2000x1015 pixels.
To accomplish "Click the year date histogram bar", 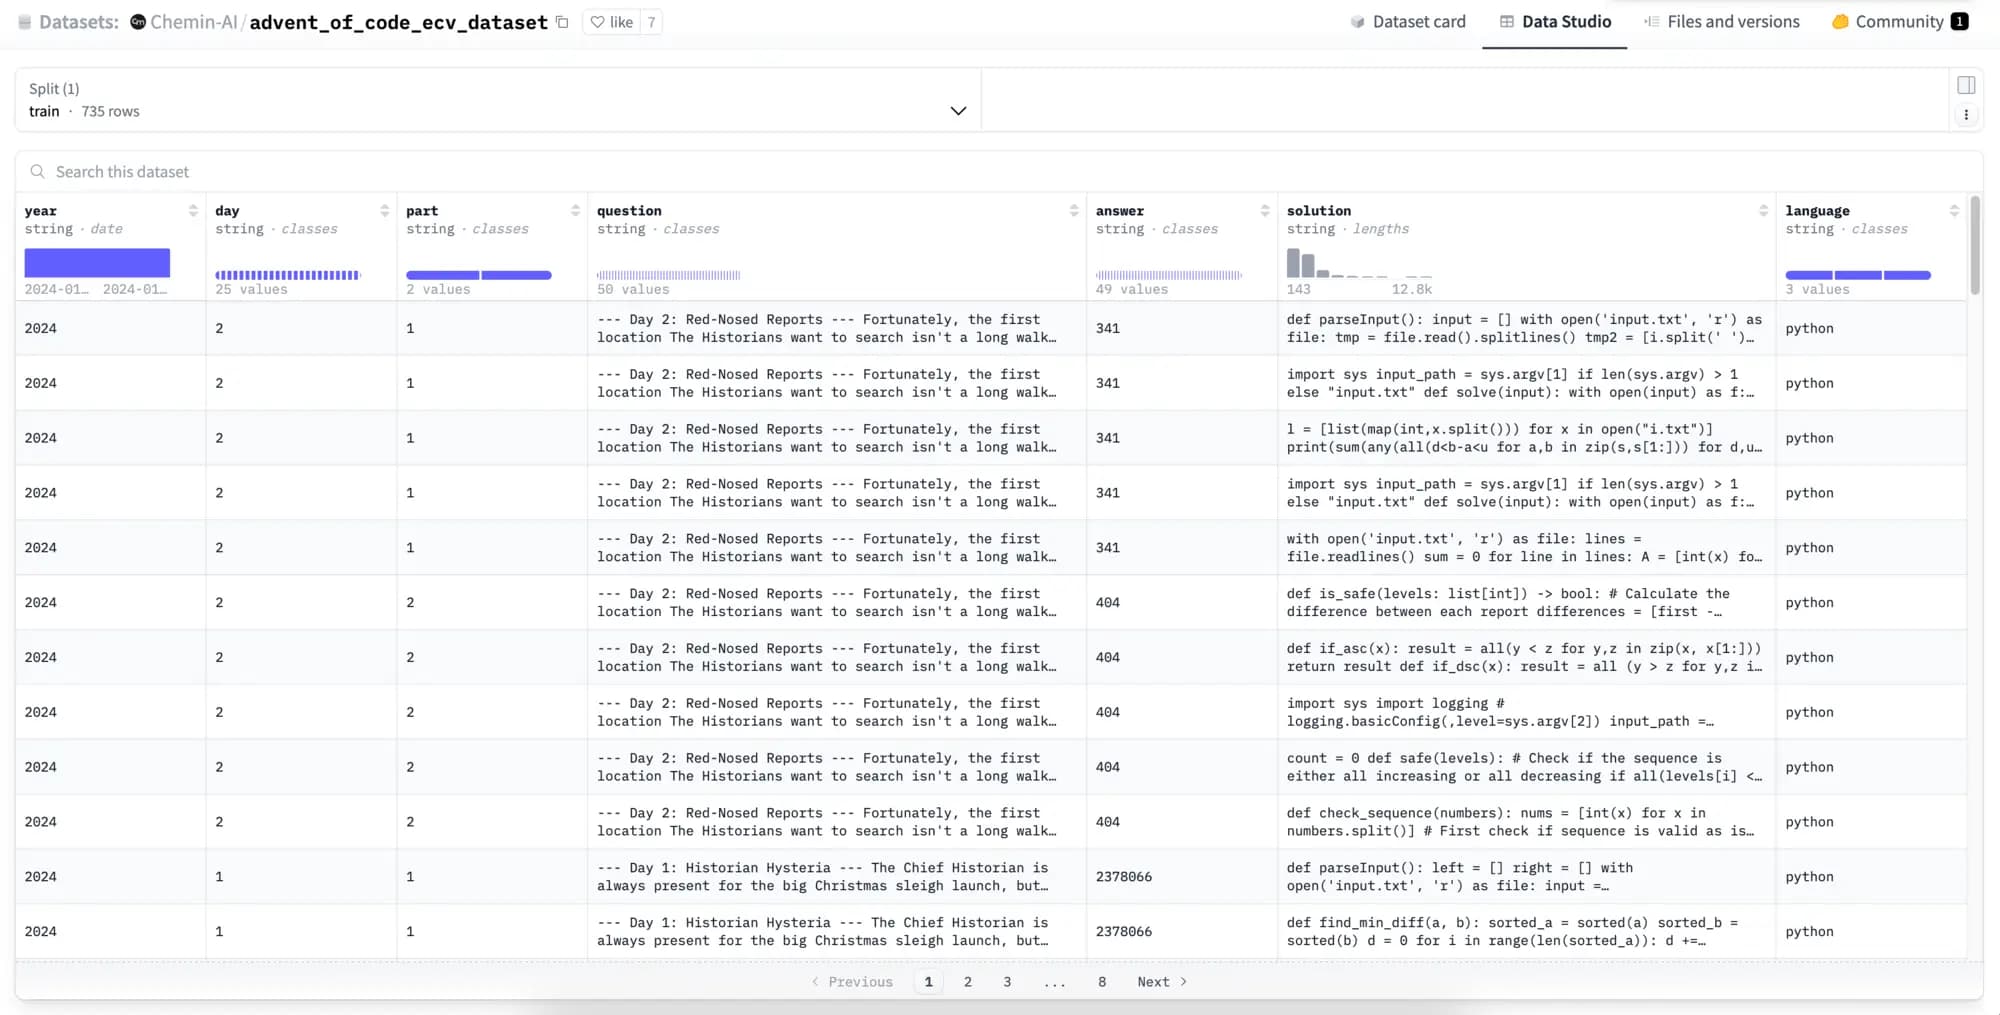I will tap(97, 263).
